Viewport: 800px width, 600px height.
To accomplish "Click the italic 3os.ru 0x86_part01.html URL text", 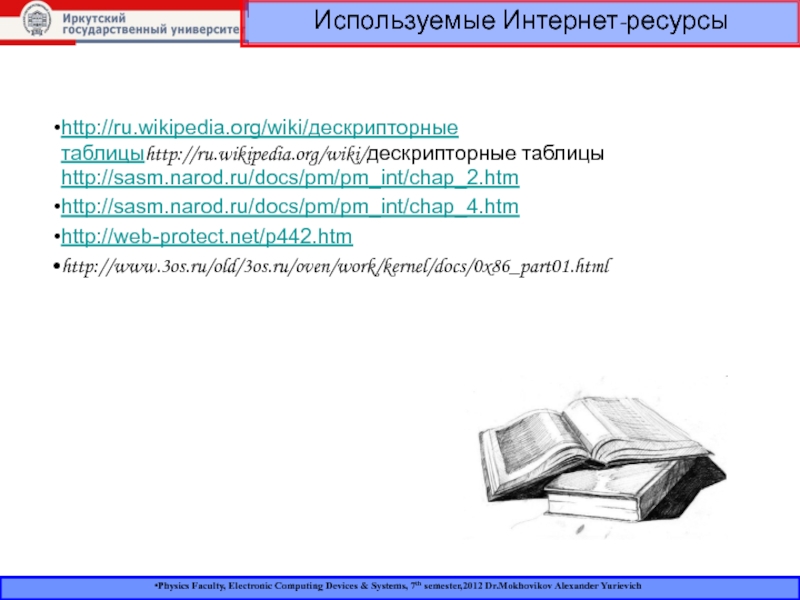I will (336, 266).
